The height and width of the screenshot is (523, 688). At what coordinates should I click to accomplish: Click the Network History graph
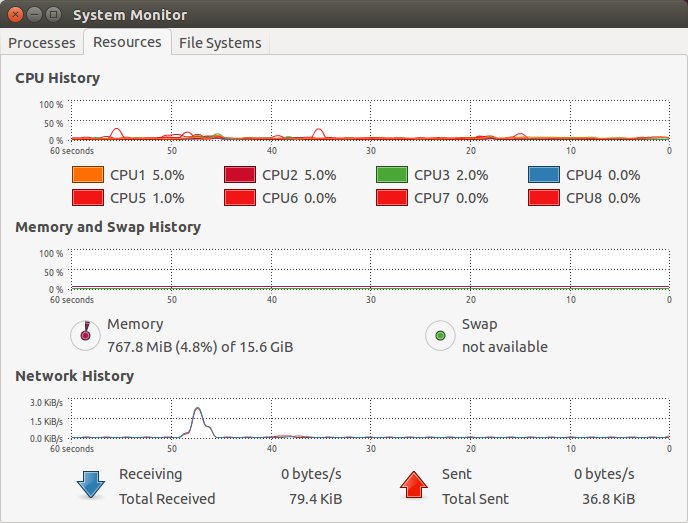[368, 418]
